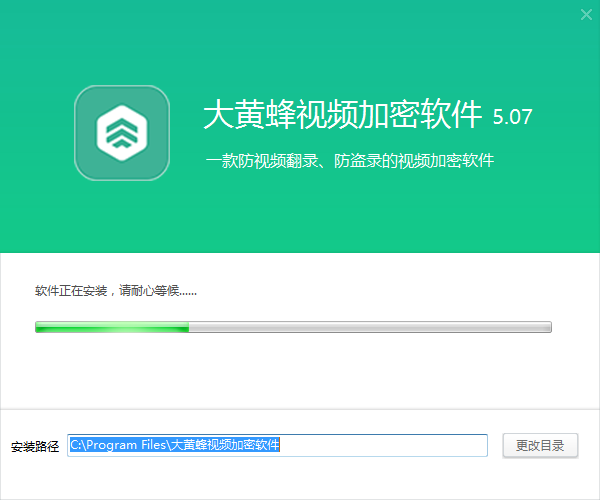Viewport: 600px width, 500px height.
Task: Close the installer with the X icon
Action: (586, 13)
